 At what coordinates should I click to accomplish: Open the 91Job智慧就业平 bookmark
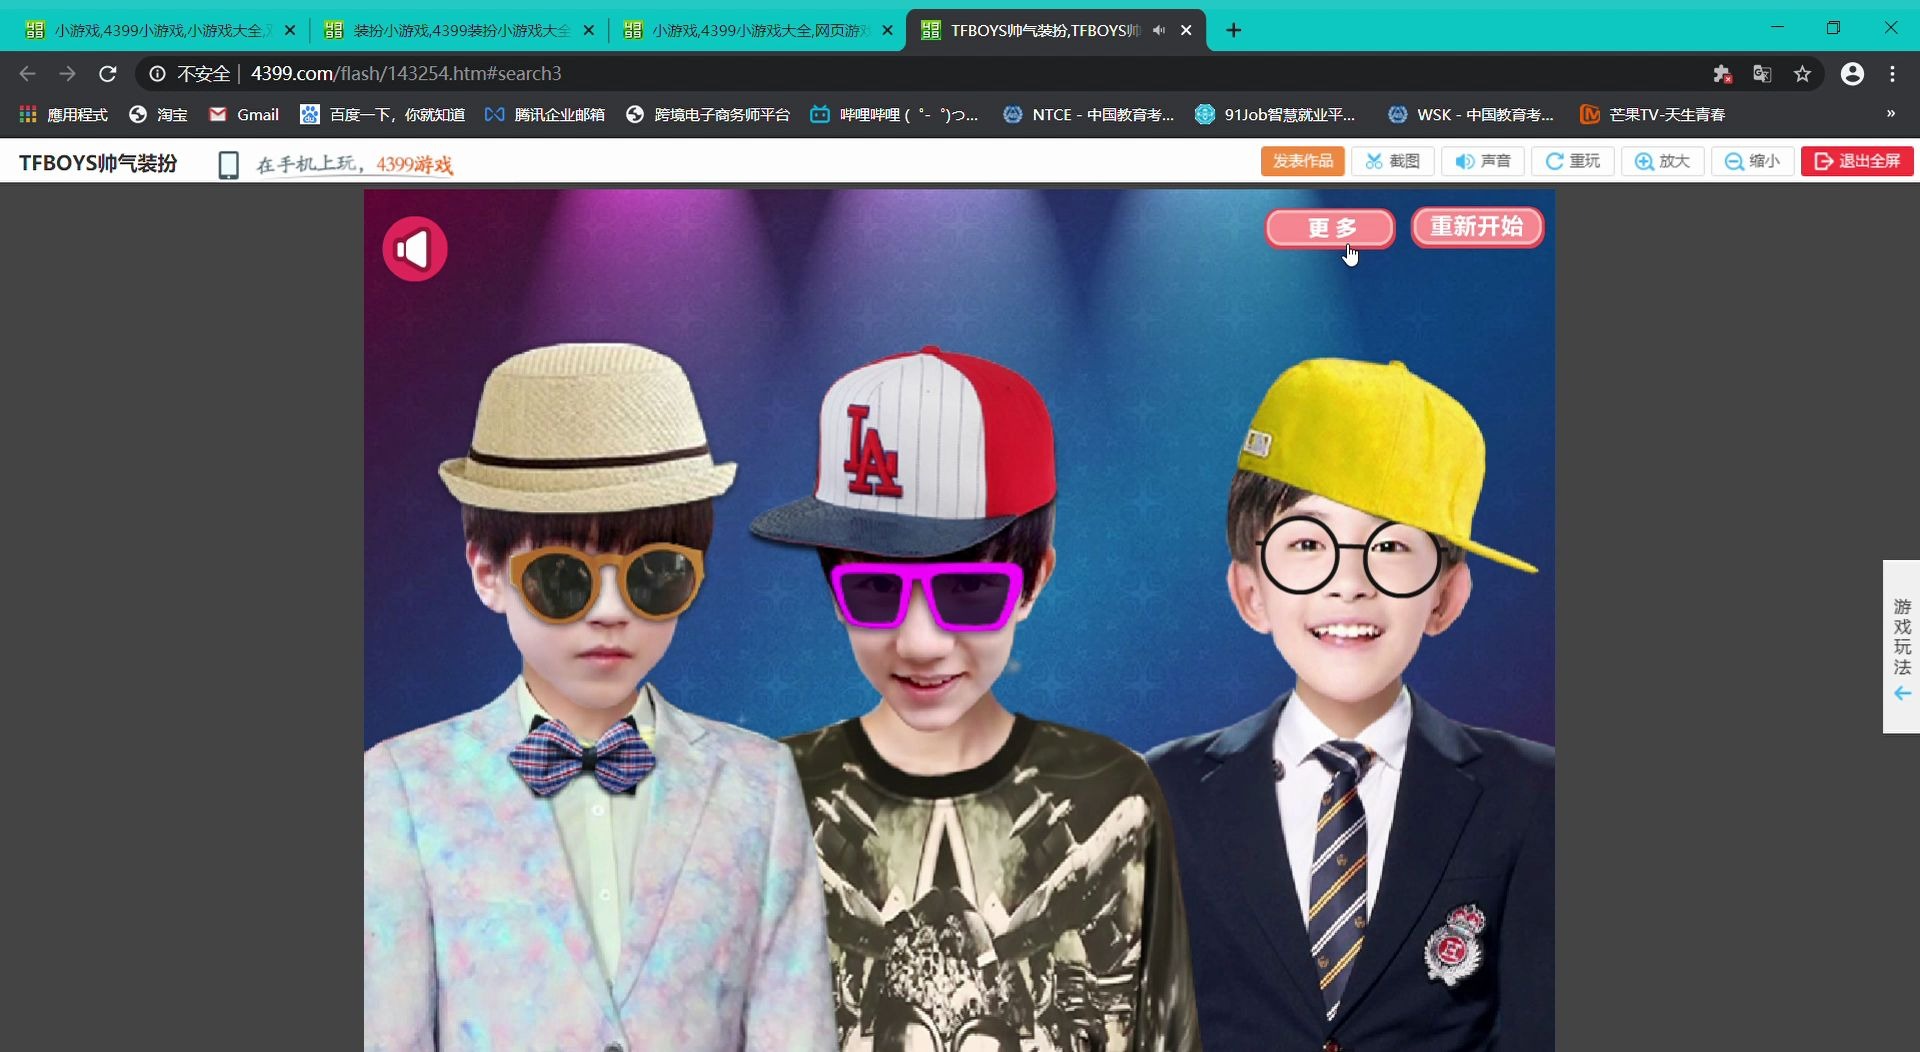(1275, 114)
